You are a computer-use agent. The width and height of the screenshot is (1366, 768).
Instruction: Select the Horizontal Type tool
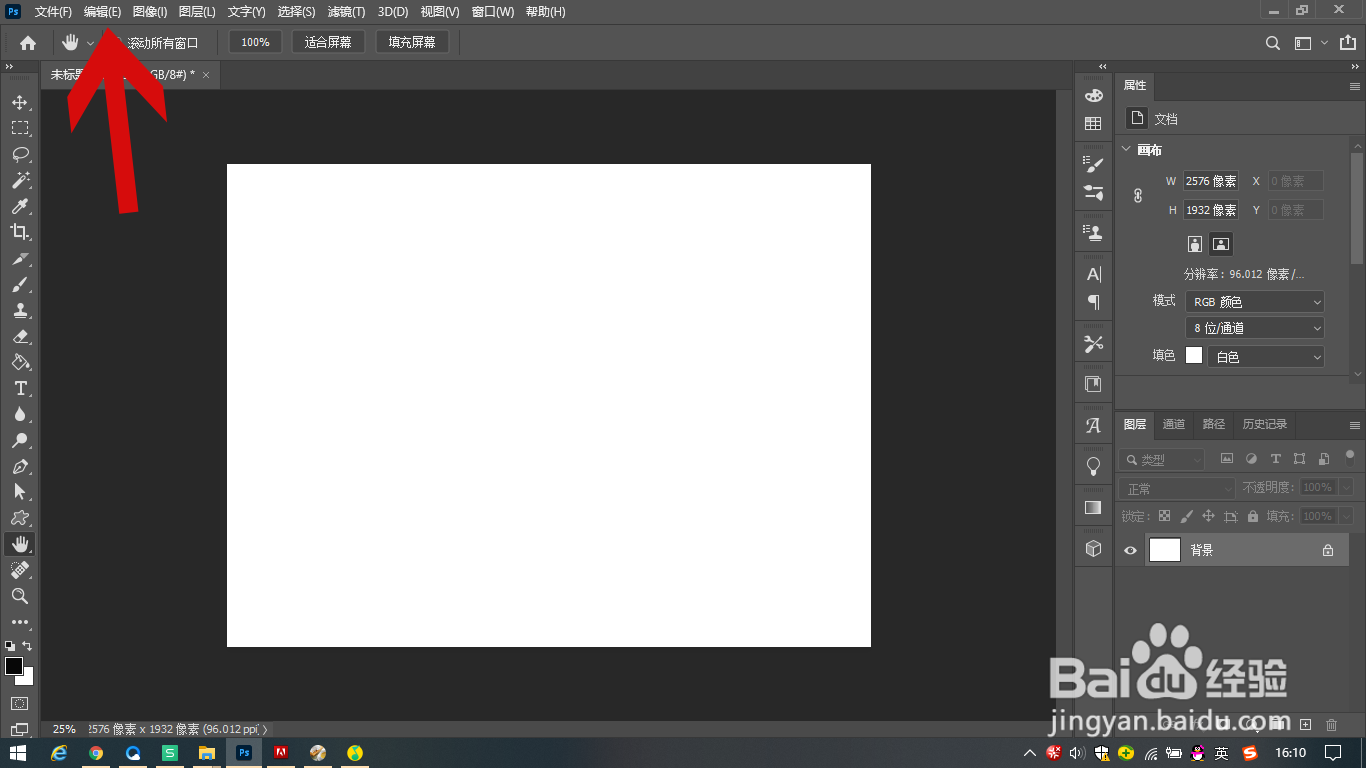tap(20, 388)
